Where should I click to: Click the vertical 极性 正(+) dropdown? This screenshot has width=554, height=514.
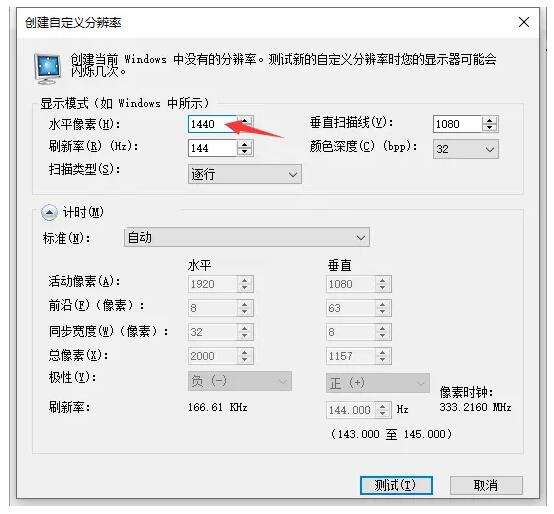pyautogui.click(x=377, y=383)
